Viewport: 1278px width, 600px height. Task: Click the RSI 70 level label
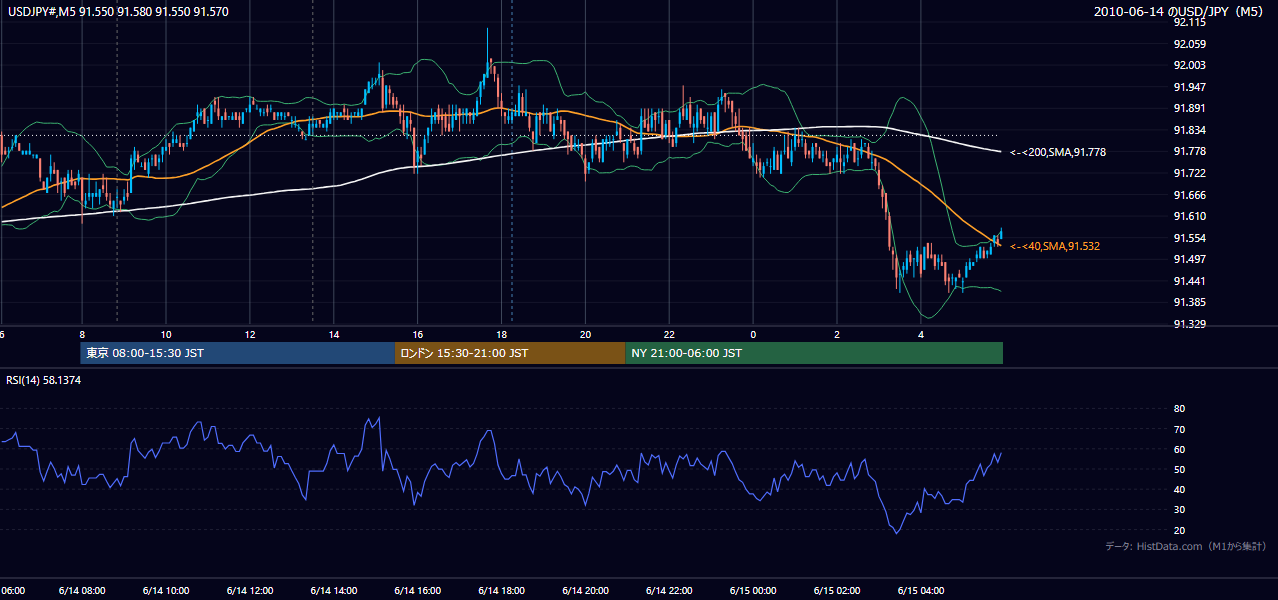point(1179,429)
